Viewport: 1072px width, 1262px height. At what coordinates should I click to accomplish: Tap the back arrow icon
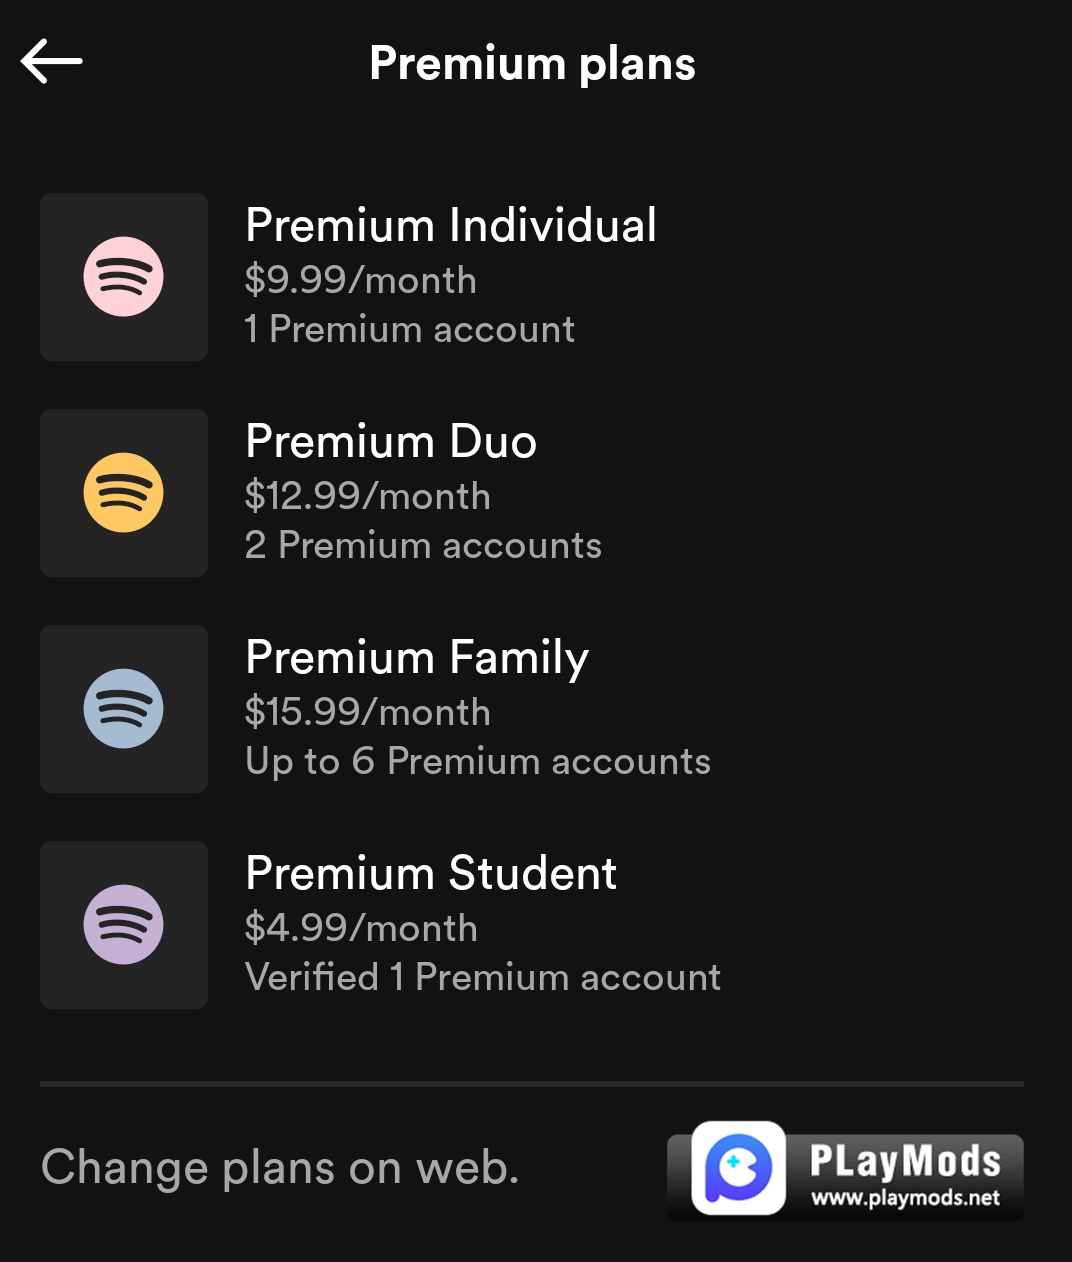tap(51, 61)
